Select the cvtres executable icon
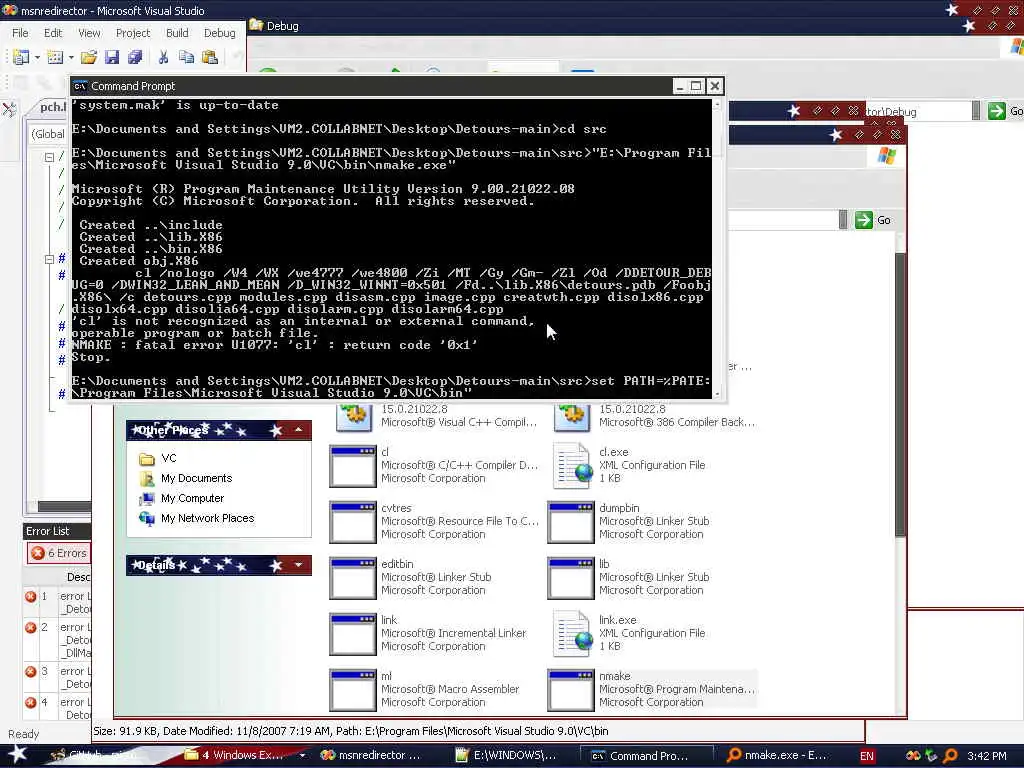This screenshot has height=768, width=1024. pyautogui.click(x=353, y=522)
